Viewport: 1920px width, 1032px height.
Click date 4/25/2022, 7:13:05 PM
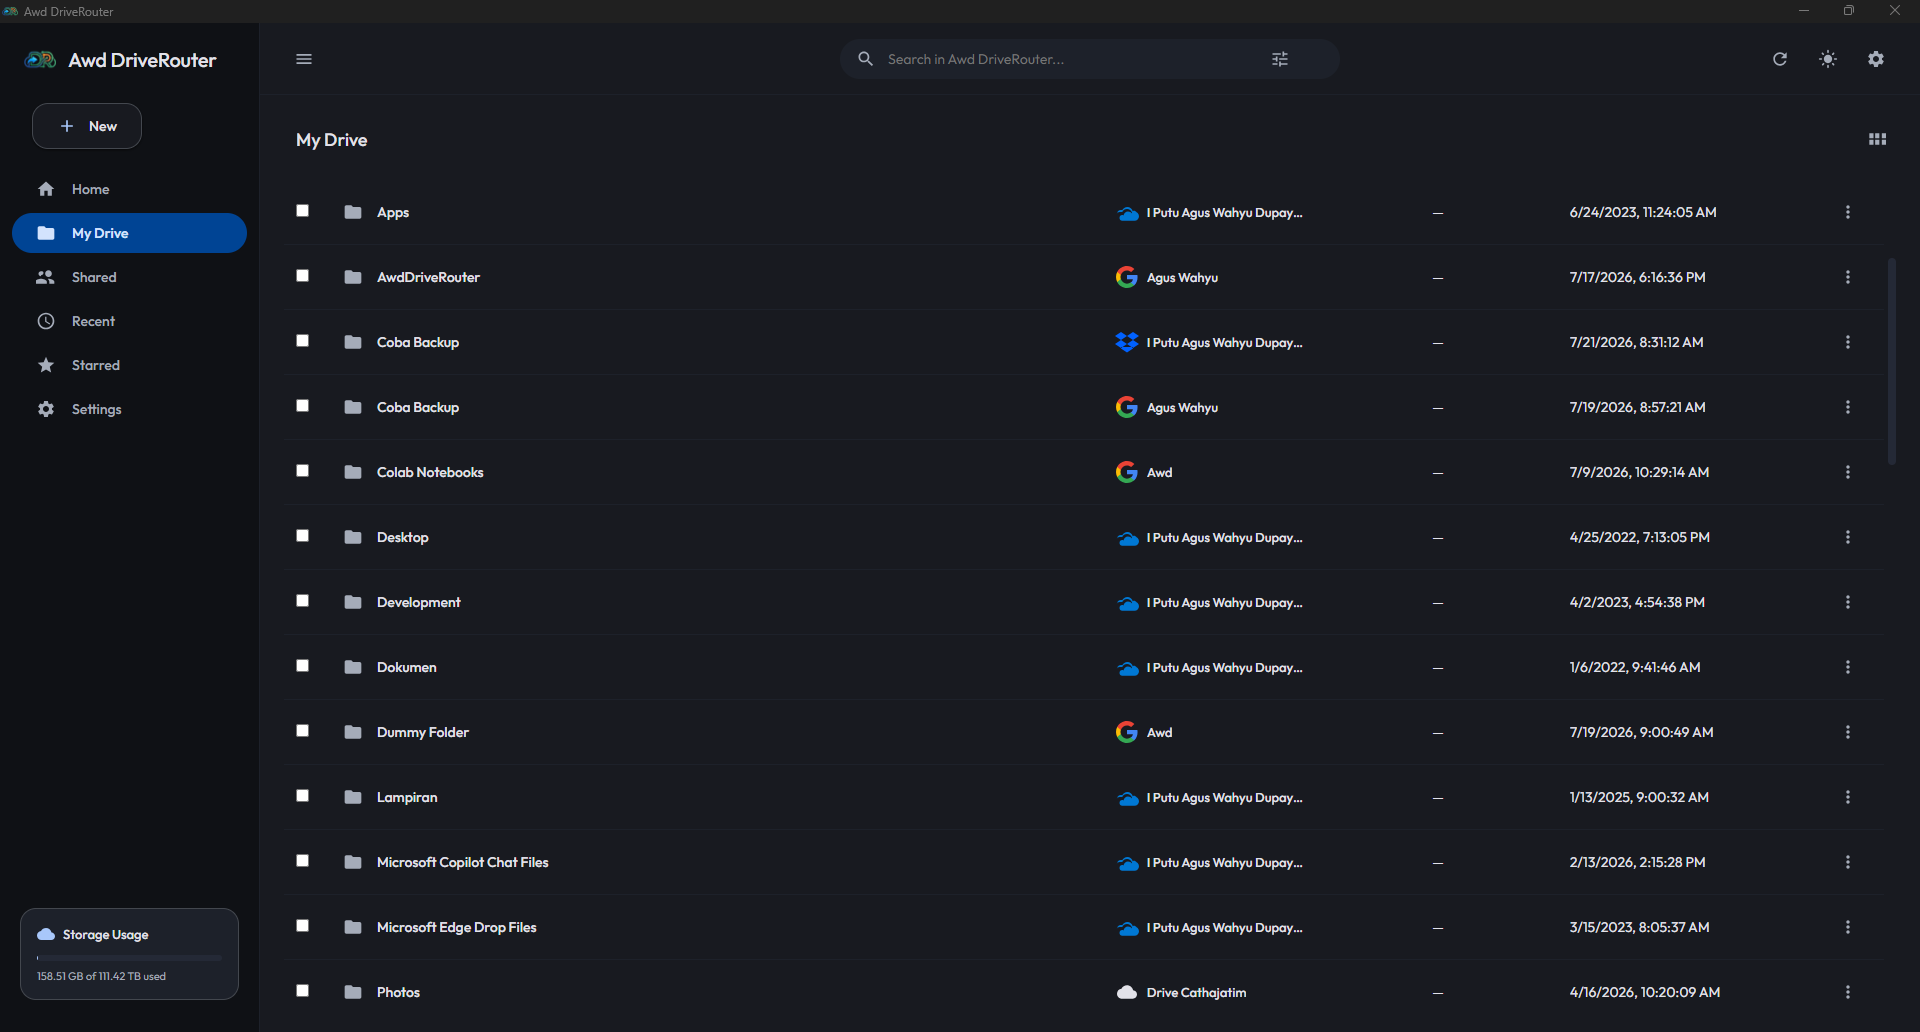tap(1640, 537)
